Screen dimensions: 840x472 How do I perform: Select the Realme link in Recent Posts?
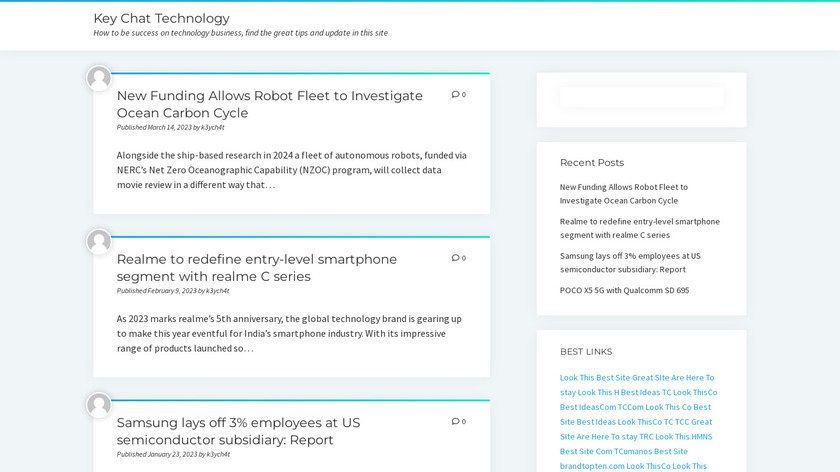639,228
